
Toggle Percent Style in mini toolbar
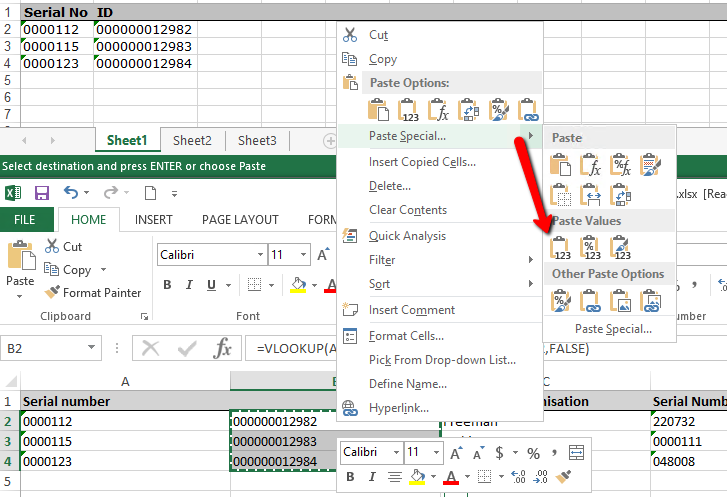[533, 453]
